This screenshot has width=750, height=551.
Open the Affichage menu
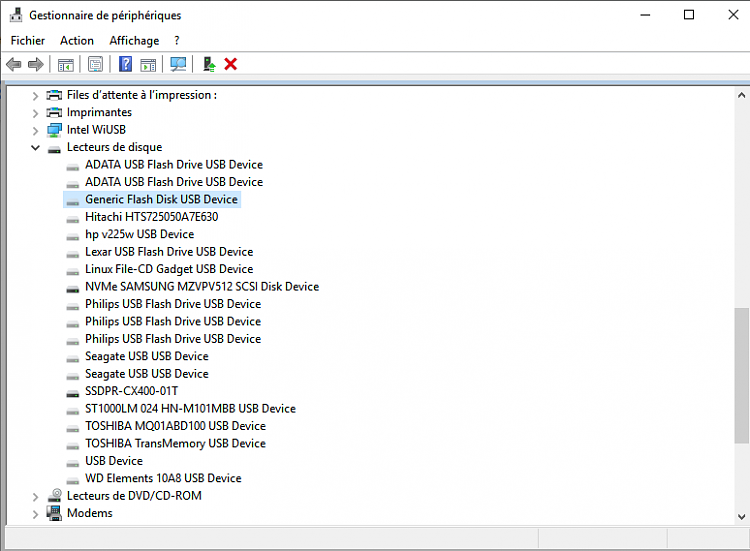tap(134, 41)
